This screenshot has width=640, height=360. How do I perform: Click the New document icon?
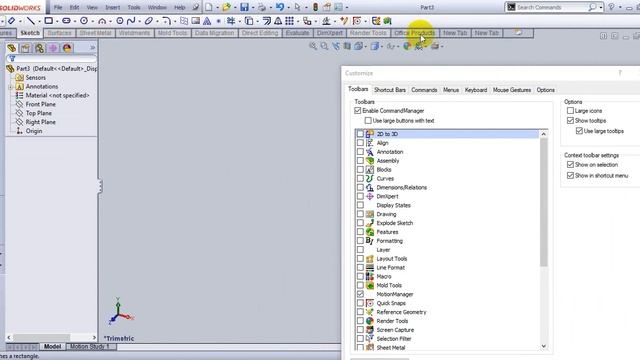pyautogui.click(x=209, y=7)
